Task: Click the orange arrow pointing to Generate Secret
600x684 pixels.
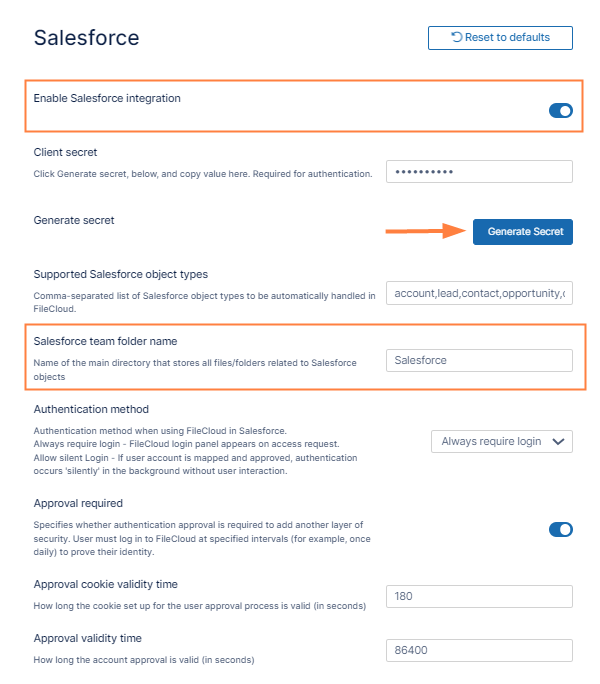Action: [x=427, y=231]
